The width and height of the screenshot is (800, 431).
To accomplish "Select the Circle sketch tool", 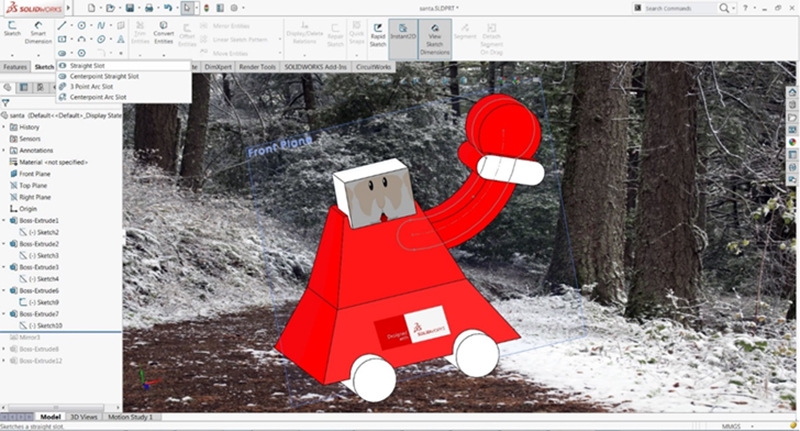I will [x=82, y=26].
